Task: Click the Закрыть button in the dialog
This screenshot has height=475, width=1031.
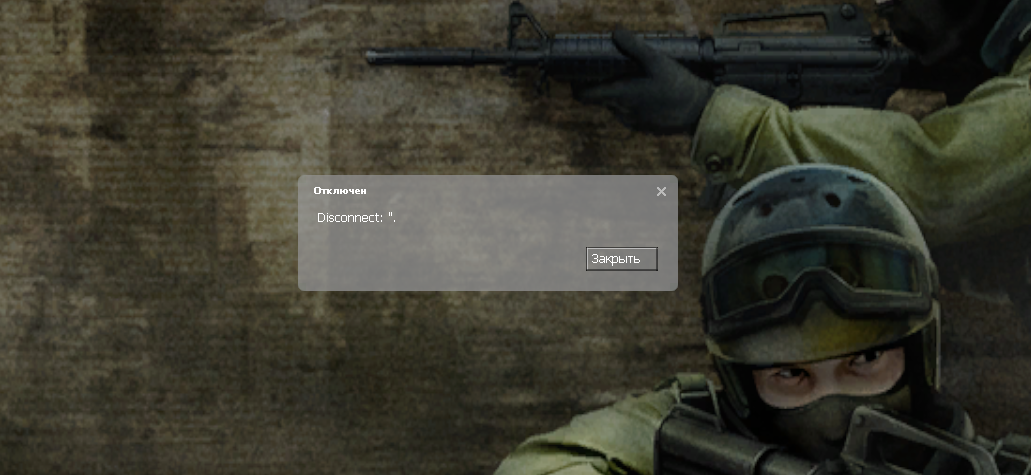Action: pos(621,259)
